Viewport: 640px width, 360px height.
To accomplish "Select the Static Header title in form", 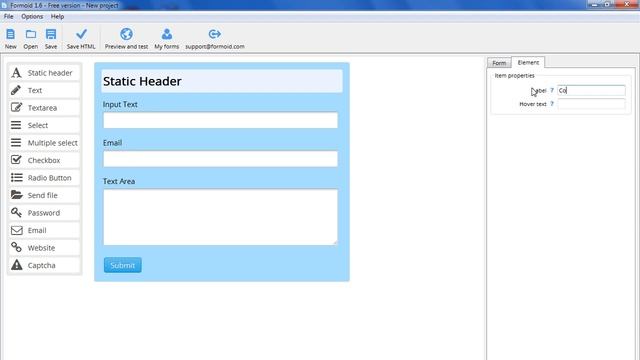I will point(142,81).
